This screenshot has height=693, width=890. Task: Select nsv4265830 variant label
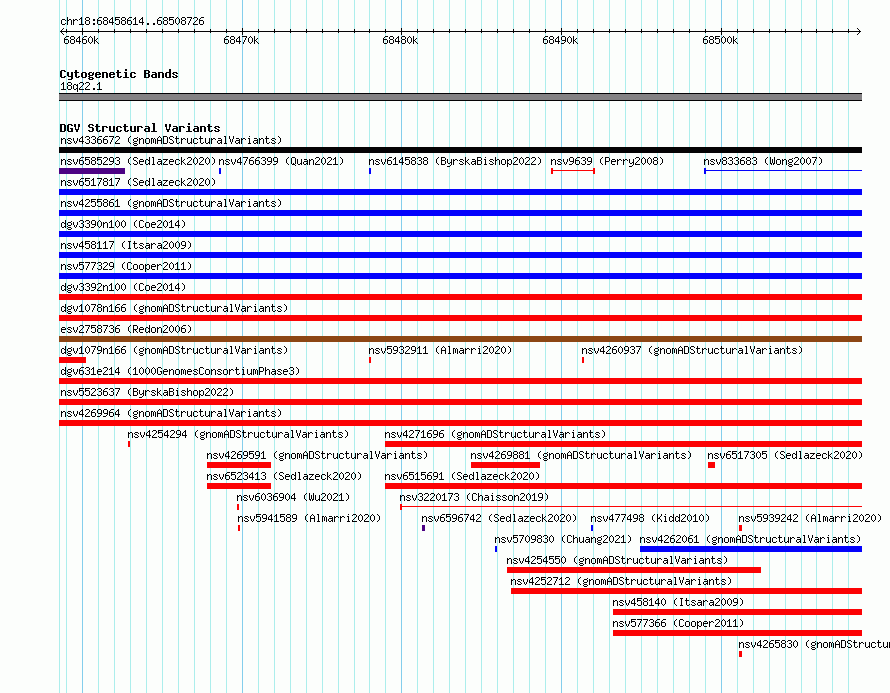click(814, 644)
